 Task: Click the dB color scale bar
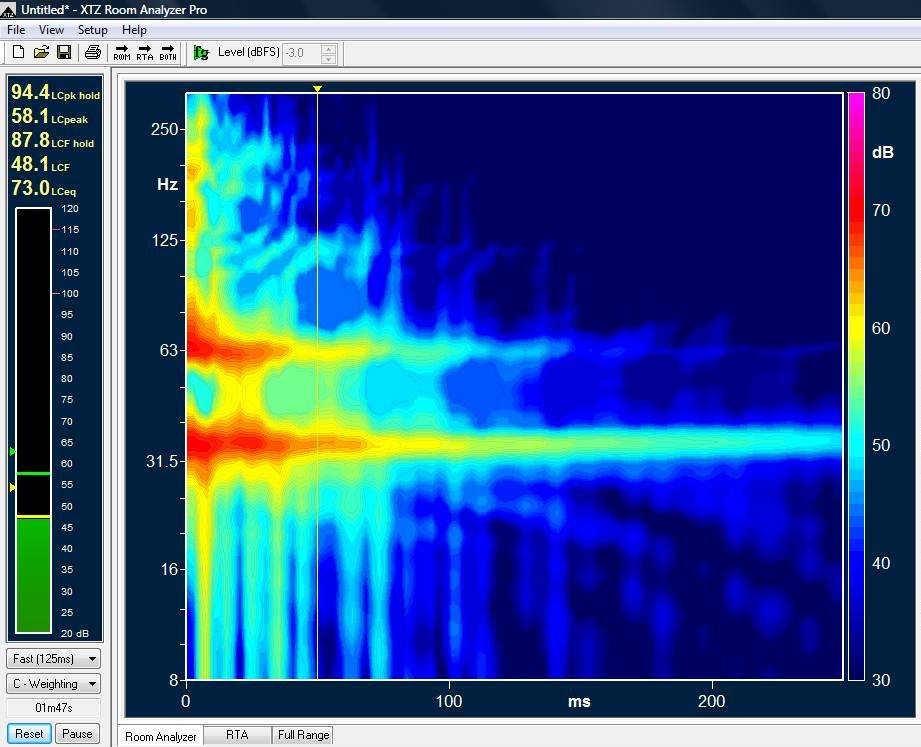pyautogui.click(x=856, y=386)
